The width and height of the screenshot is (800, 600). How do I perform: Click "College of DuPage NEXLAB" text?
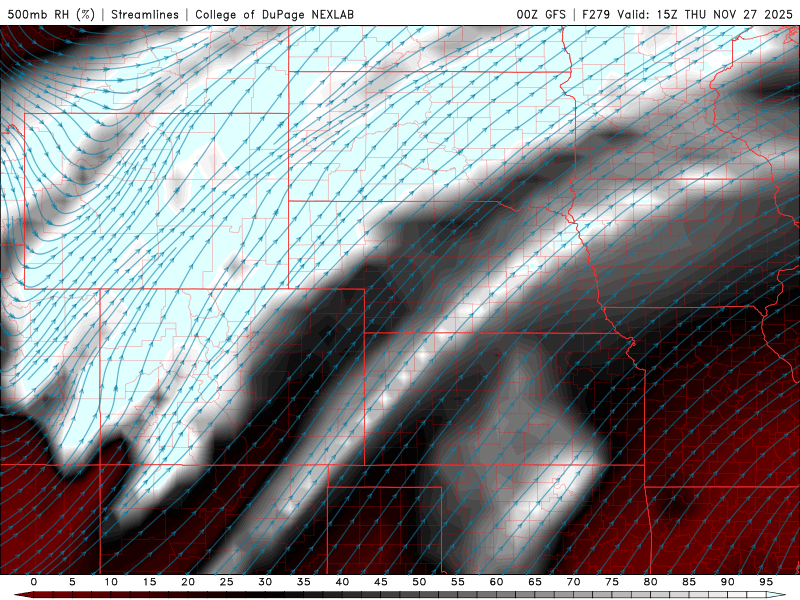(x=274, y=14)
